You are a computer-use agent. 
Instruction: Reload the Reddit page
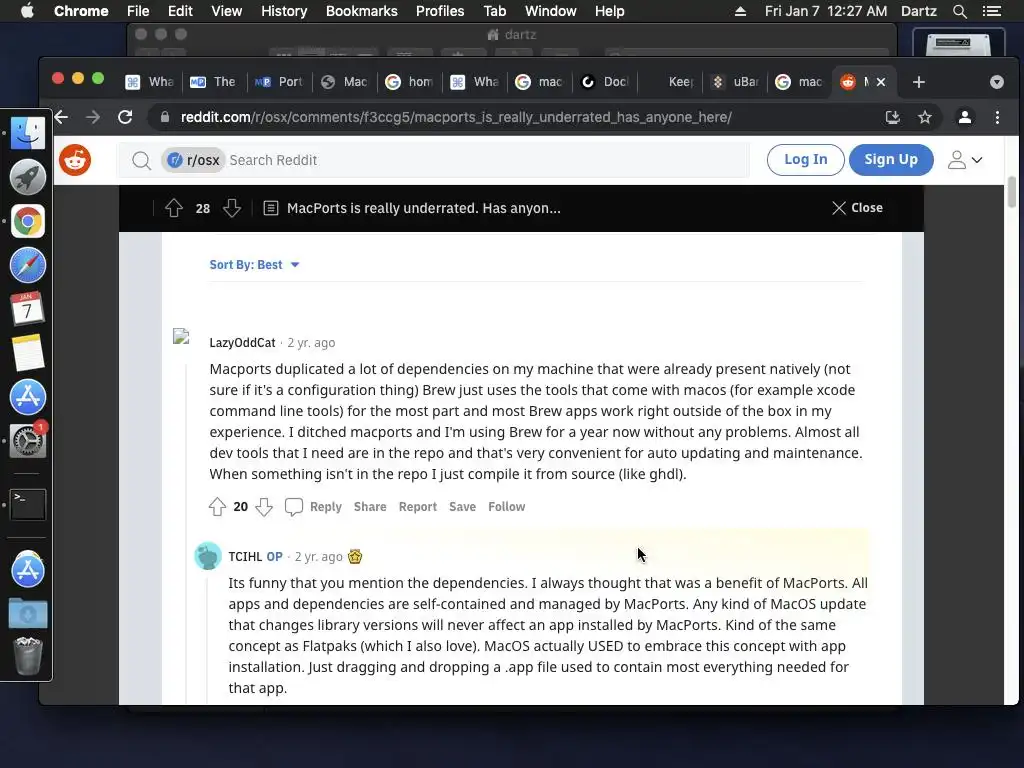(x=125, y=117)
